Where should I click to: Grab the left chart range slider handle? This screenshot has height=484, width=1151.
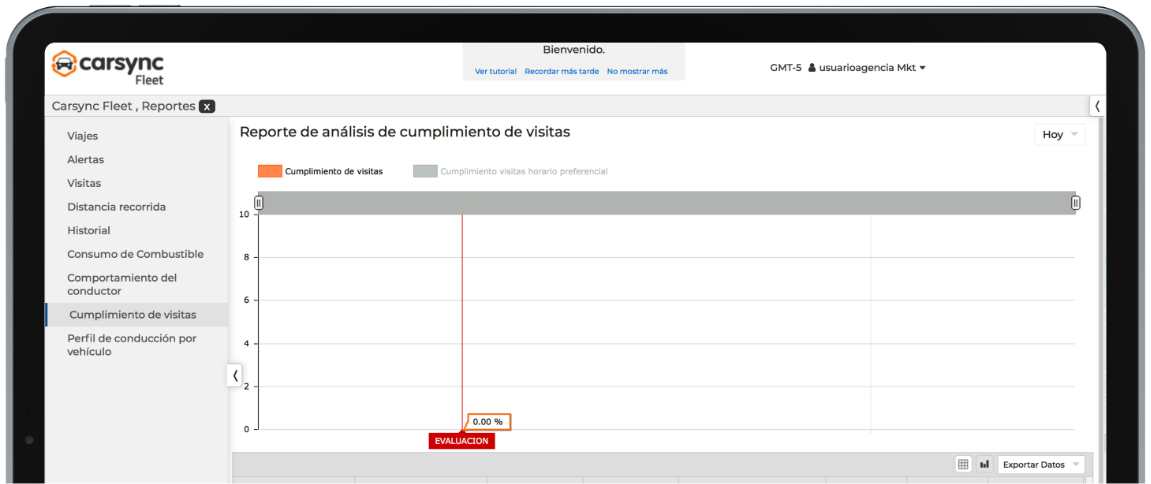point(258,203)
